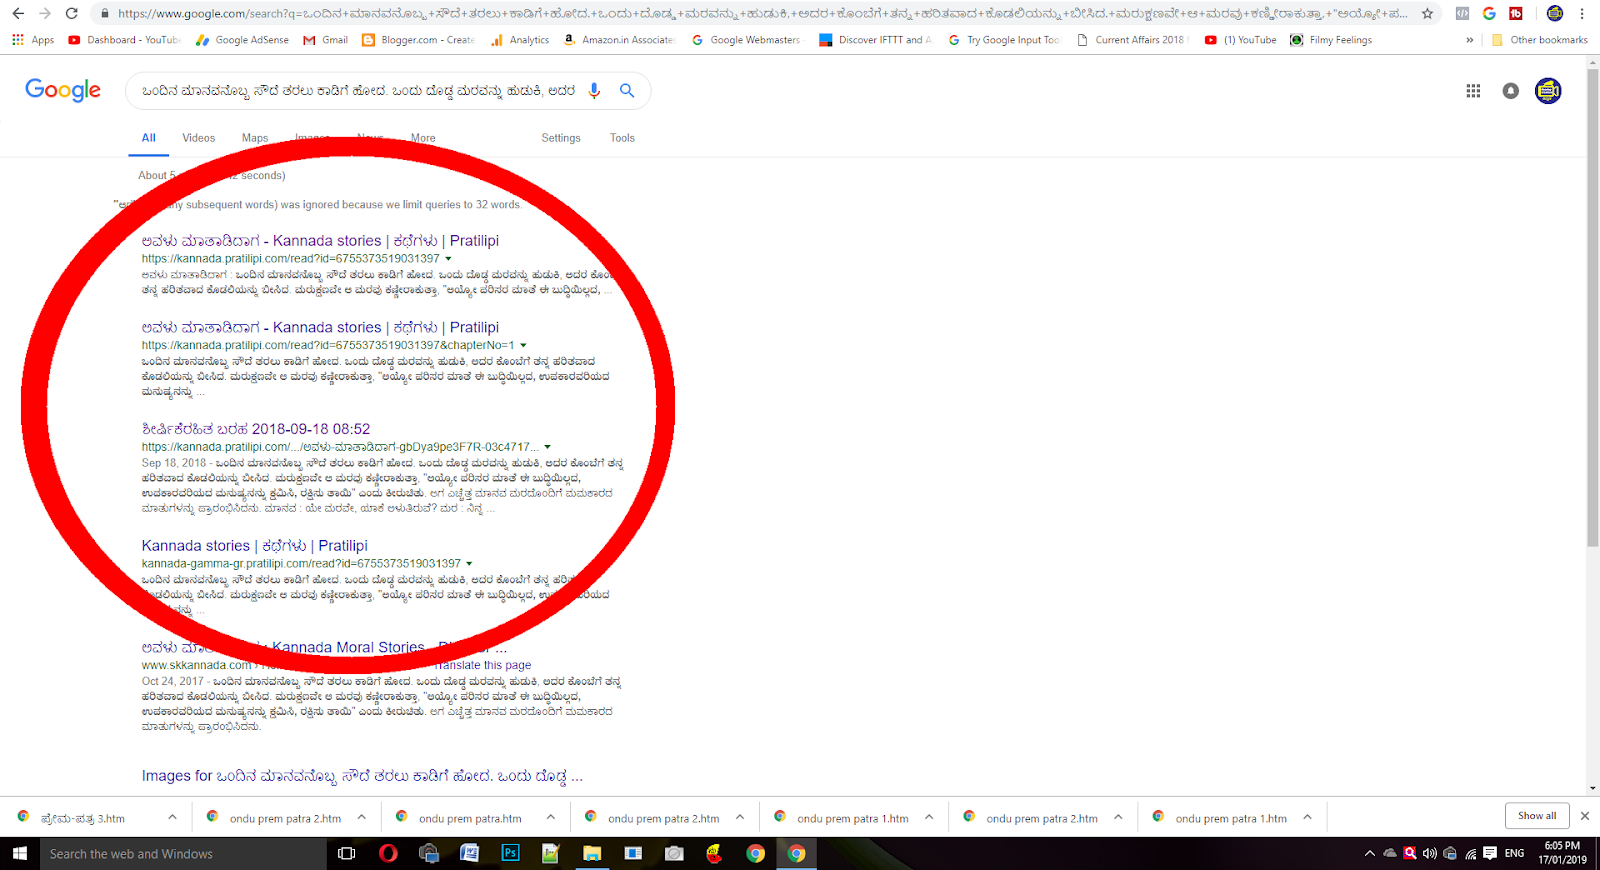1600x870 pixels.
Task: Launch Opera from the taskbar
Action: pos(388,854)
